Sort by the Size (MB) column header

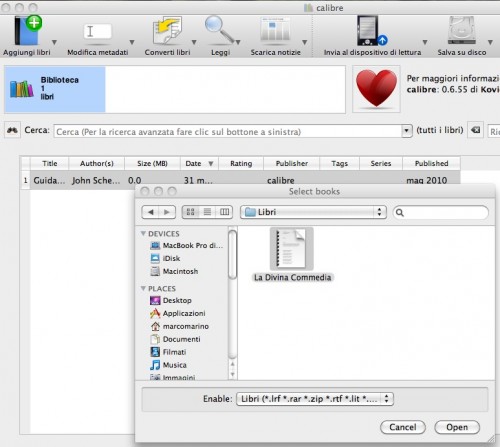[x=152, y=163]
